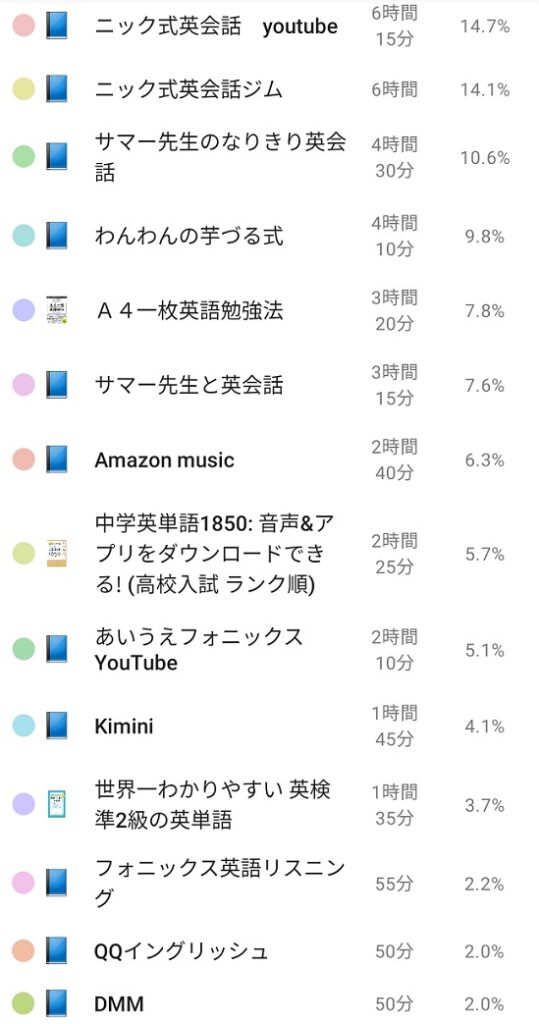The width and height of the screenshot is (539, 1024).
Task: Click the 14.7% percentage value
Action: click(x=485, y=26)
